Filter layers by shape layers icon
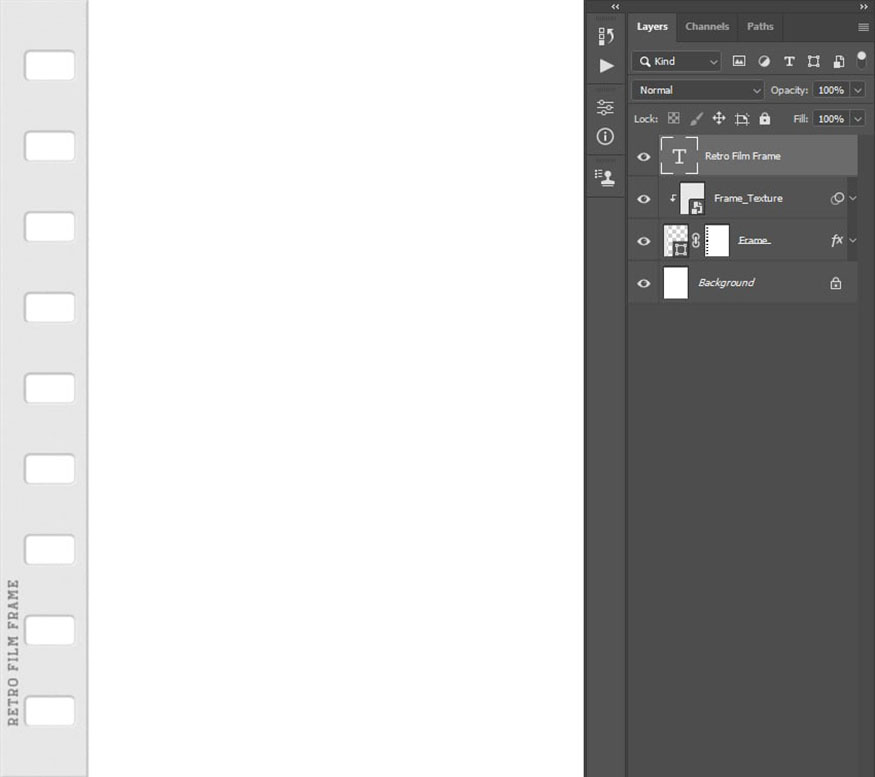Viewport: 875px width, 777px height. coord(814,61)
